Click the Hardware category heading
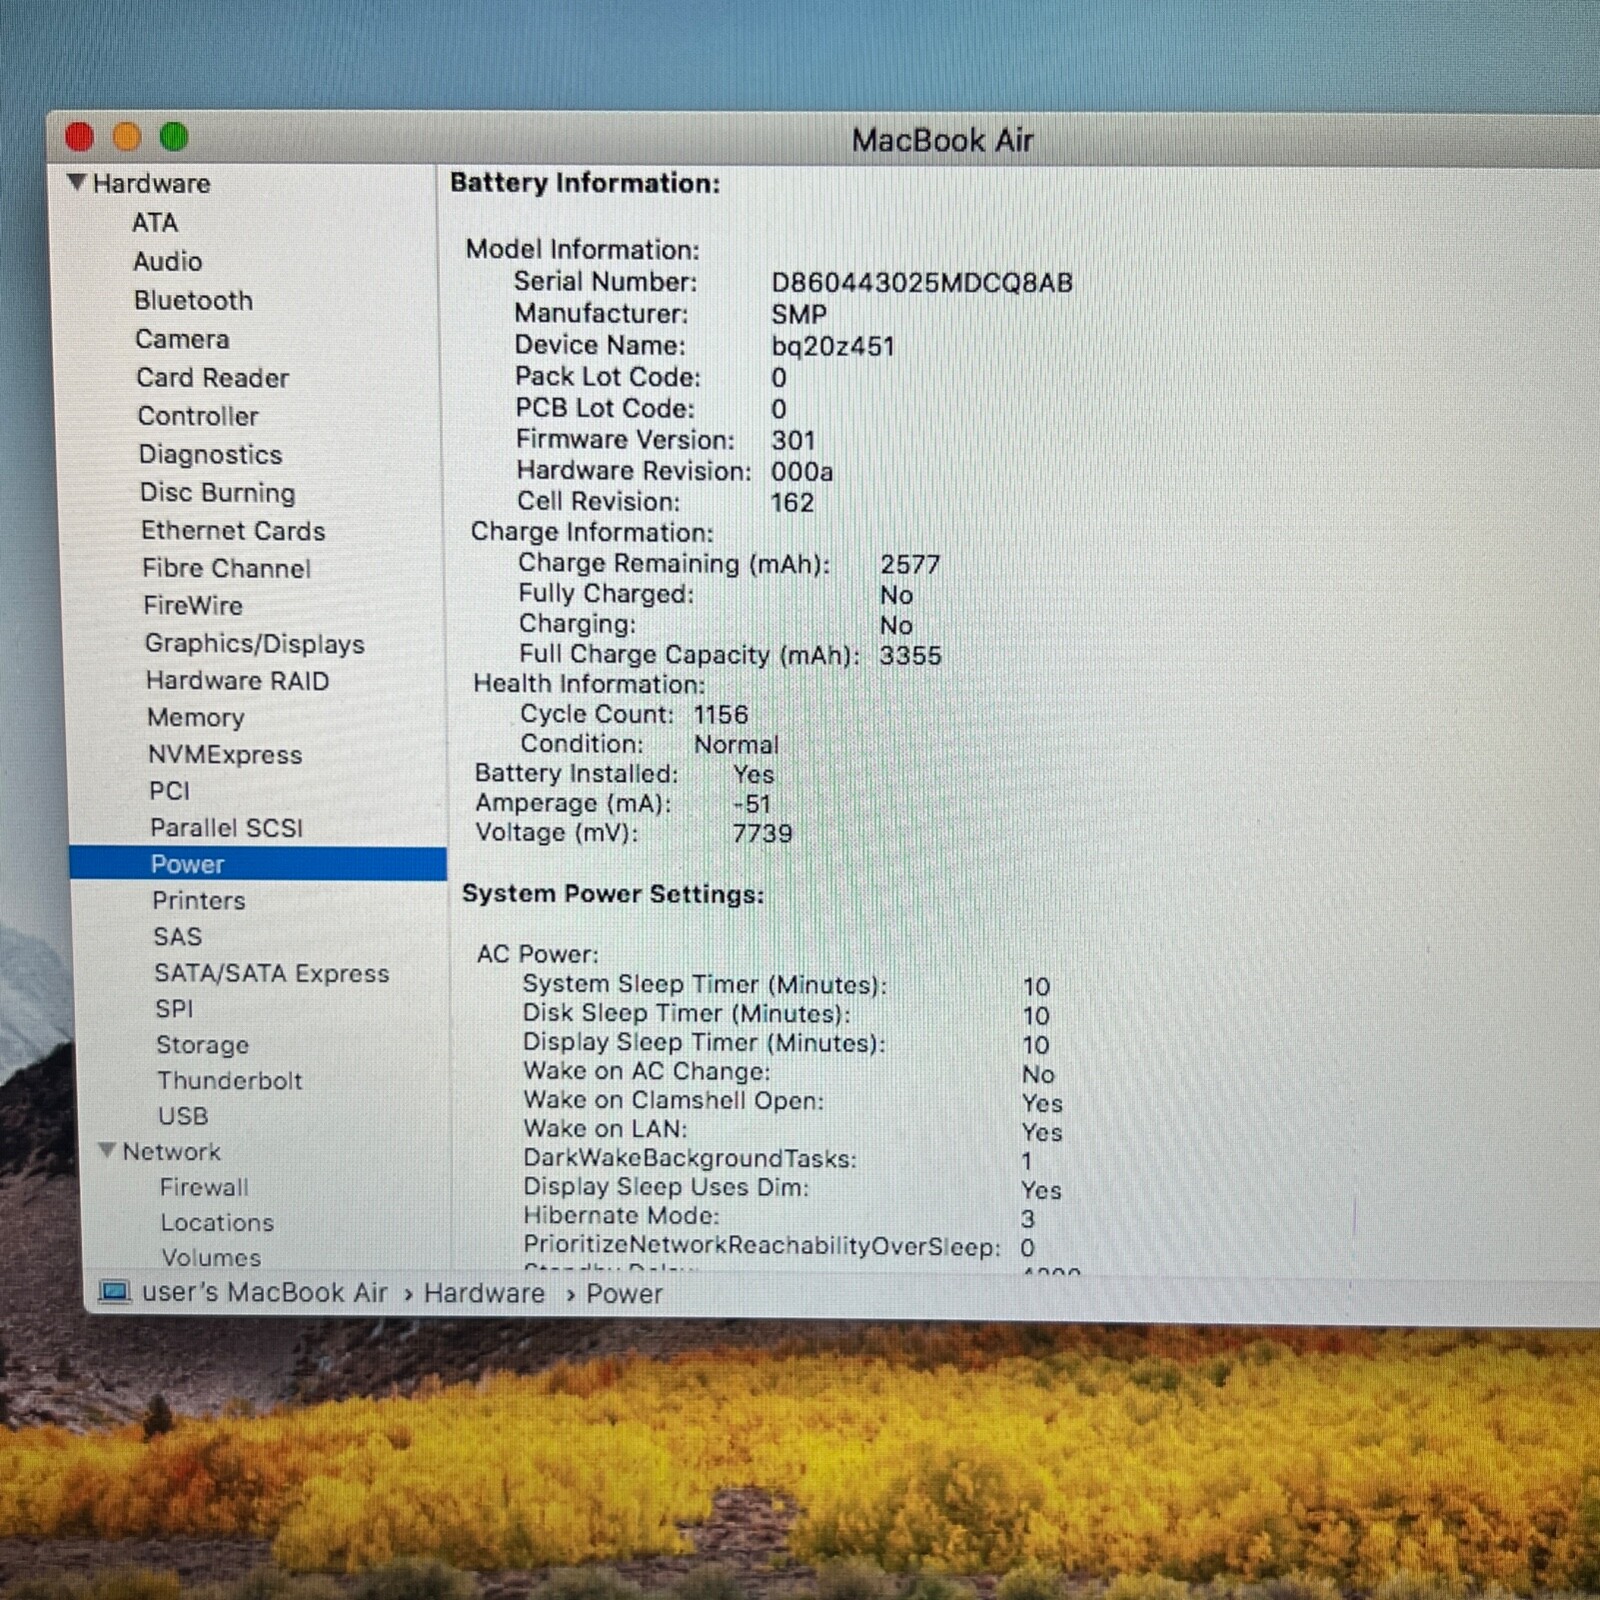This screenshot has width=1600, height=1600. point(152,183)
